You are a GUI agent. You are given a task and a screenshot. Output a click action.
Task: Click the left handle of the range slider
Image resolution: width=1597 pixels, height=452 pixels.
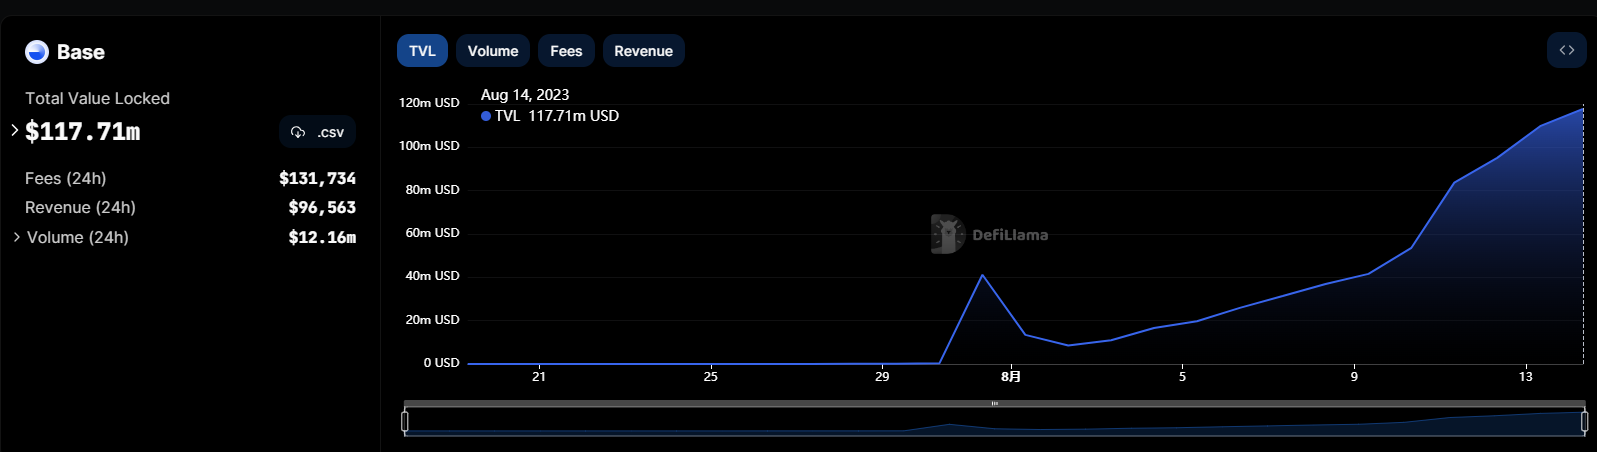click(405, 422)
